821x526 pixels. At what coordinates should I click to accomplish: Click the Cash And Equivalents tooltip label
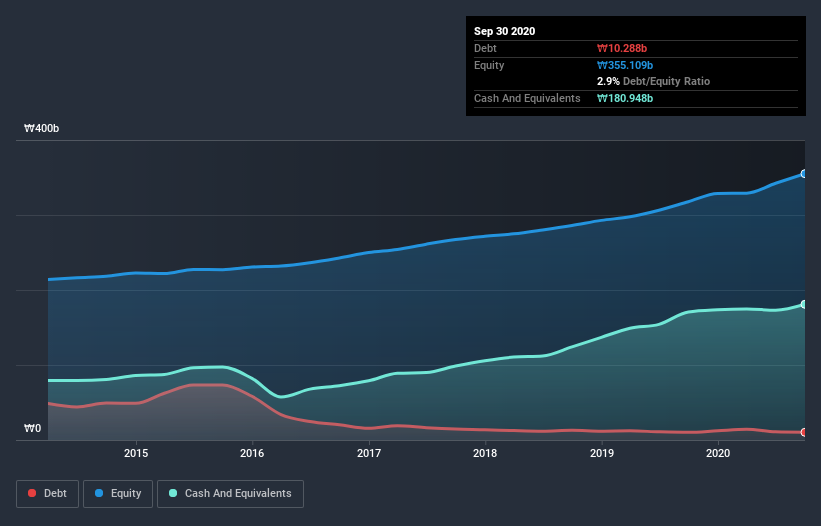coord(527,98)
